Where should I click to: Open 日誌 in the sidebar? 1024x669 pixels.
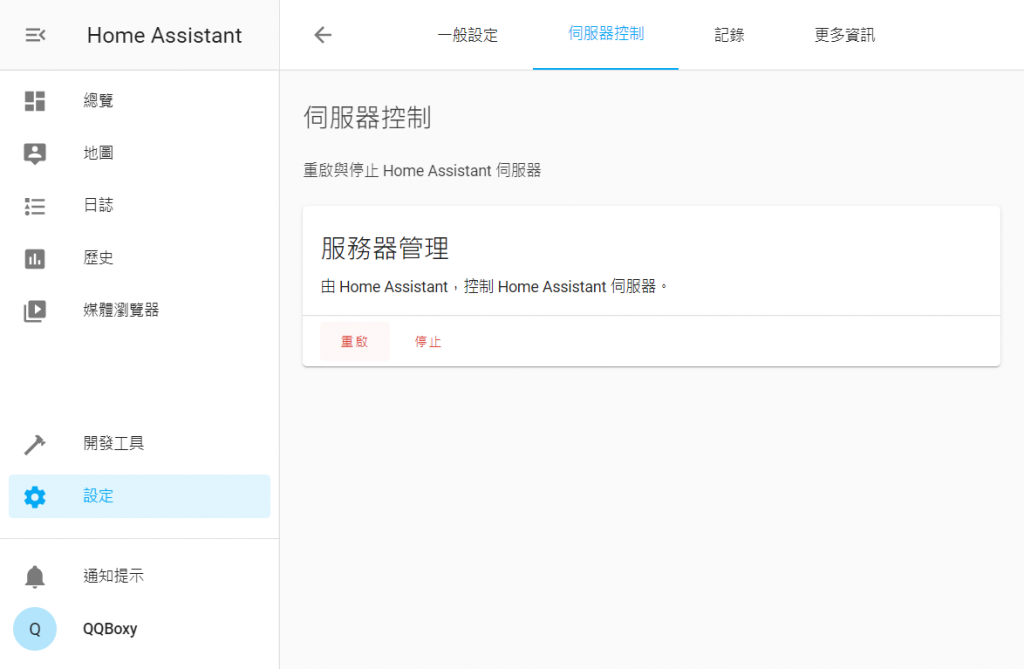click(139, 206)
